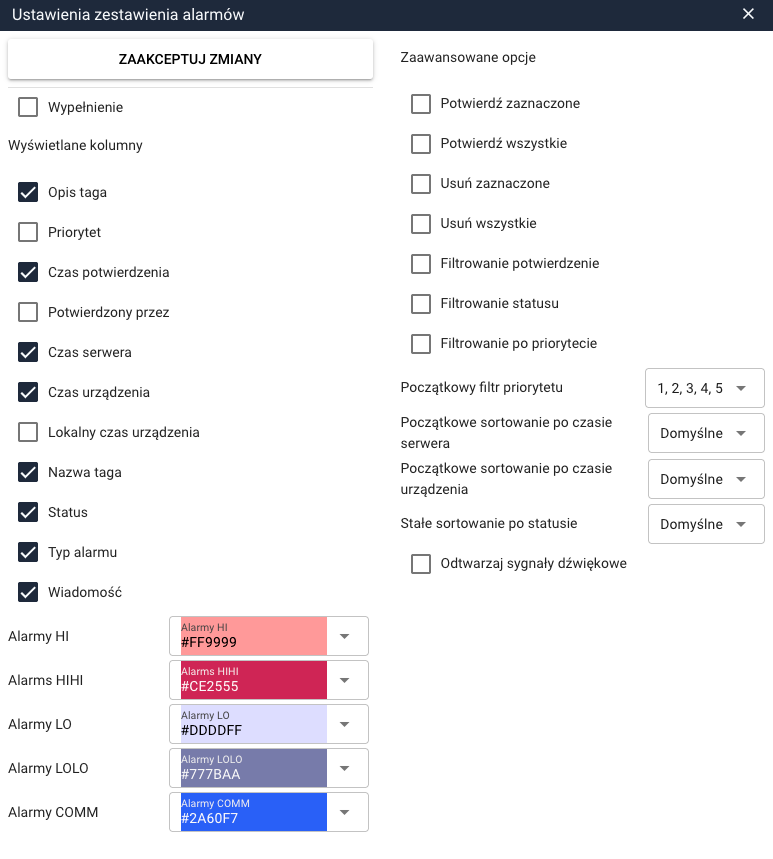
Task: Click the Alarmy LOLO #777BAA color field
Action: pyautogui.click(x=254, y=768)
